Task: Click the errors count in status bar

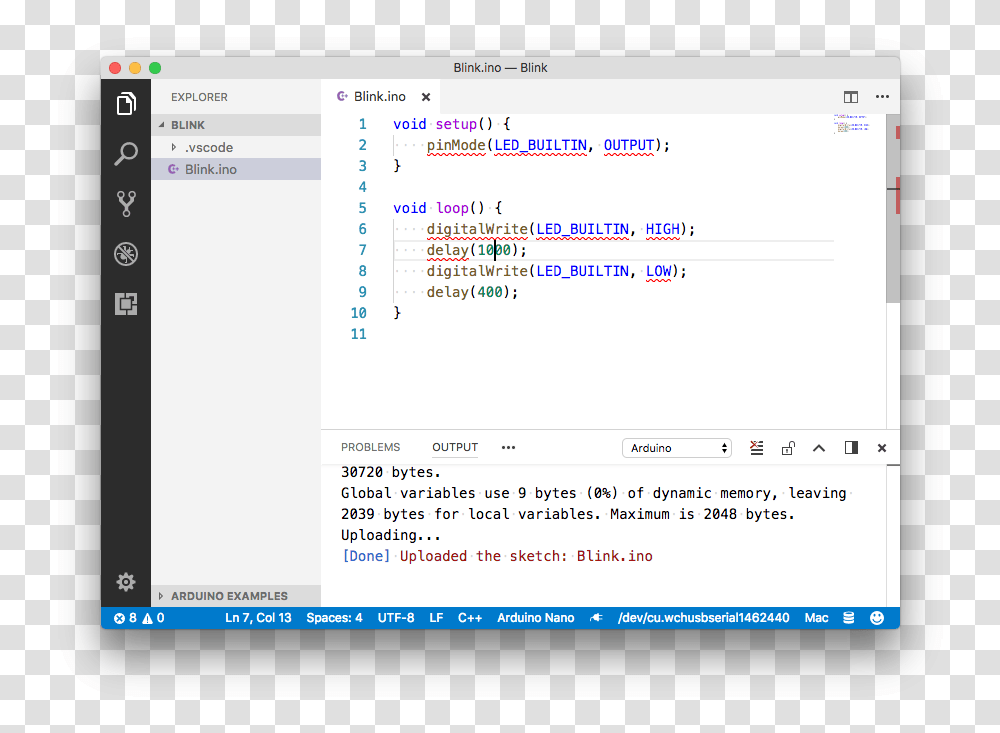Action: (x=125, y=618)
